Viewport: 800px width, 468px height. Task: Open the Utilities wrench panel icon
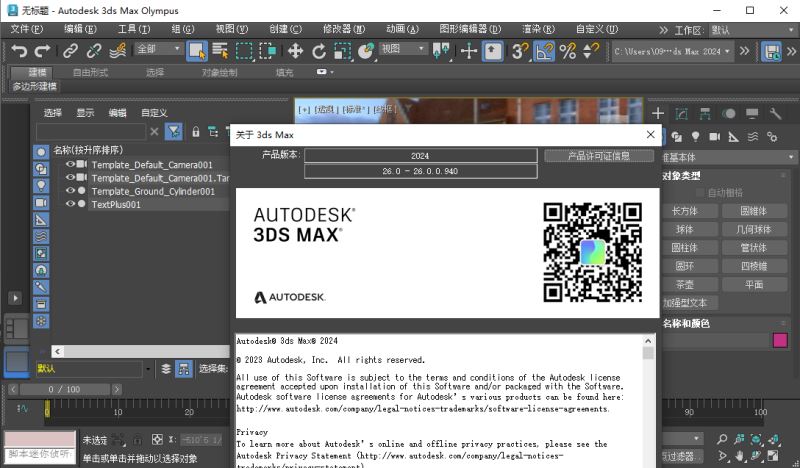(x=776, y=113)
